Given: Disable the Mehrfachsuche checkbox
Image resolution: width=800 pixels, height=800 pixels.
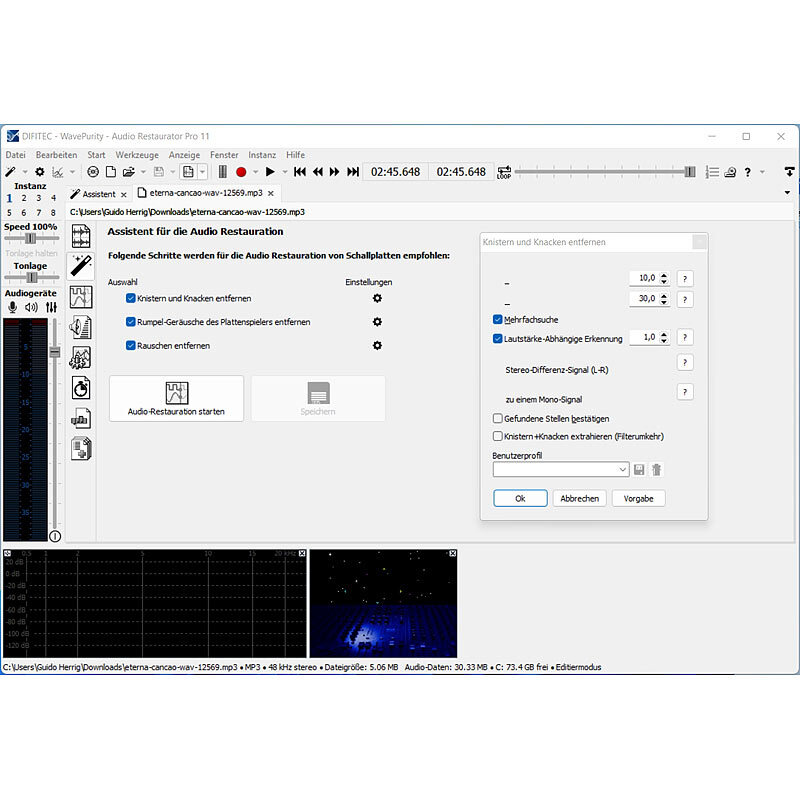Looking at the screenshot, I should coord(498,320).
